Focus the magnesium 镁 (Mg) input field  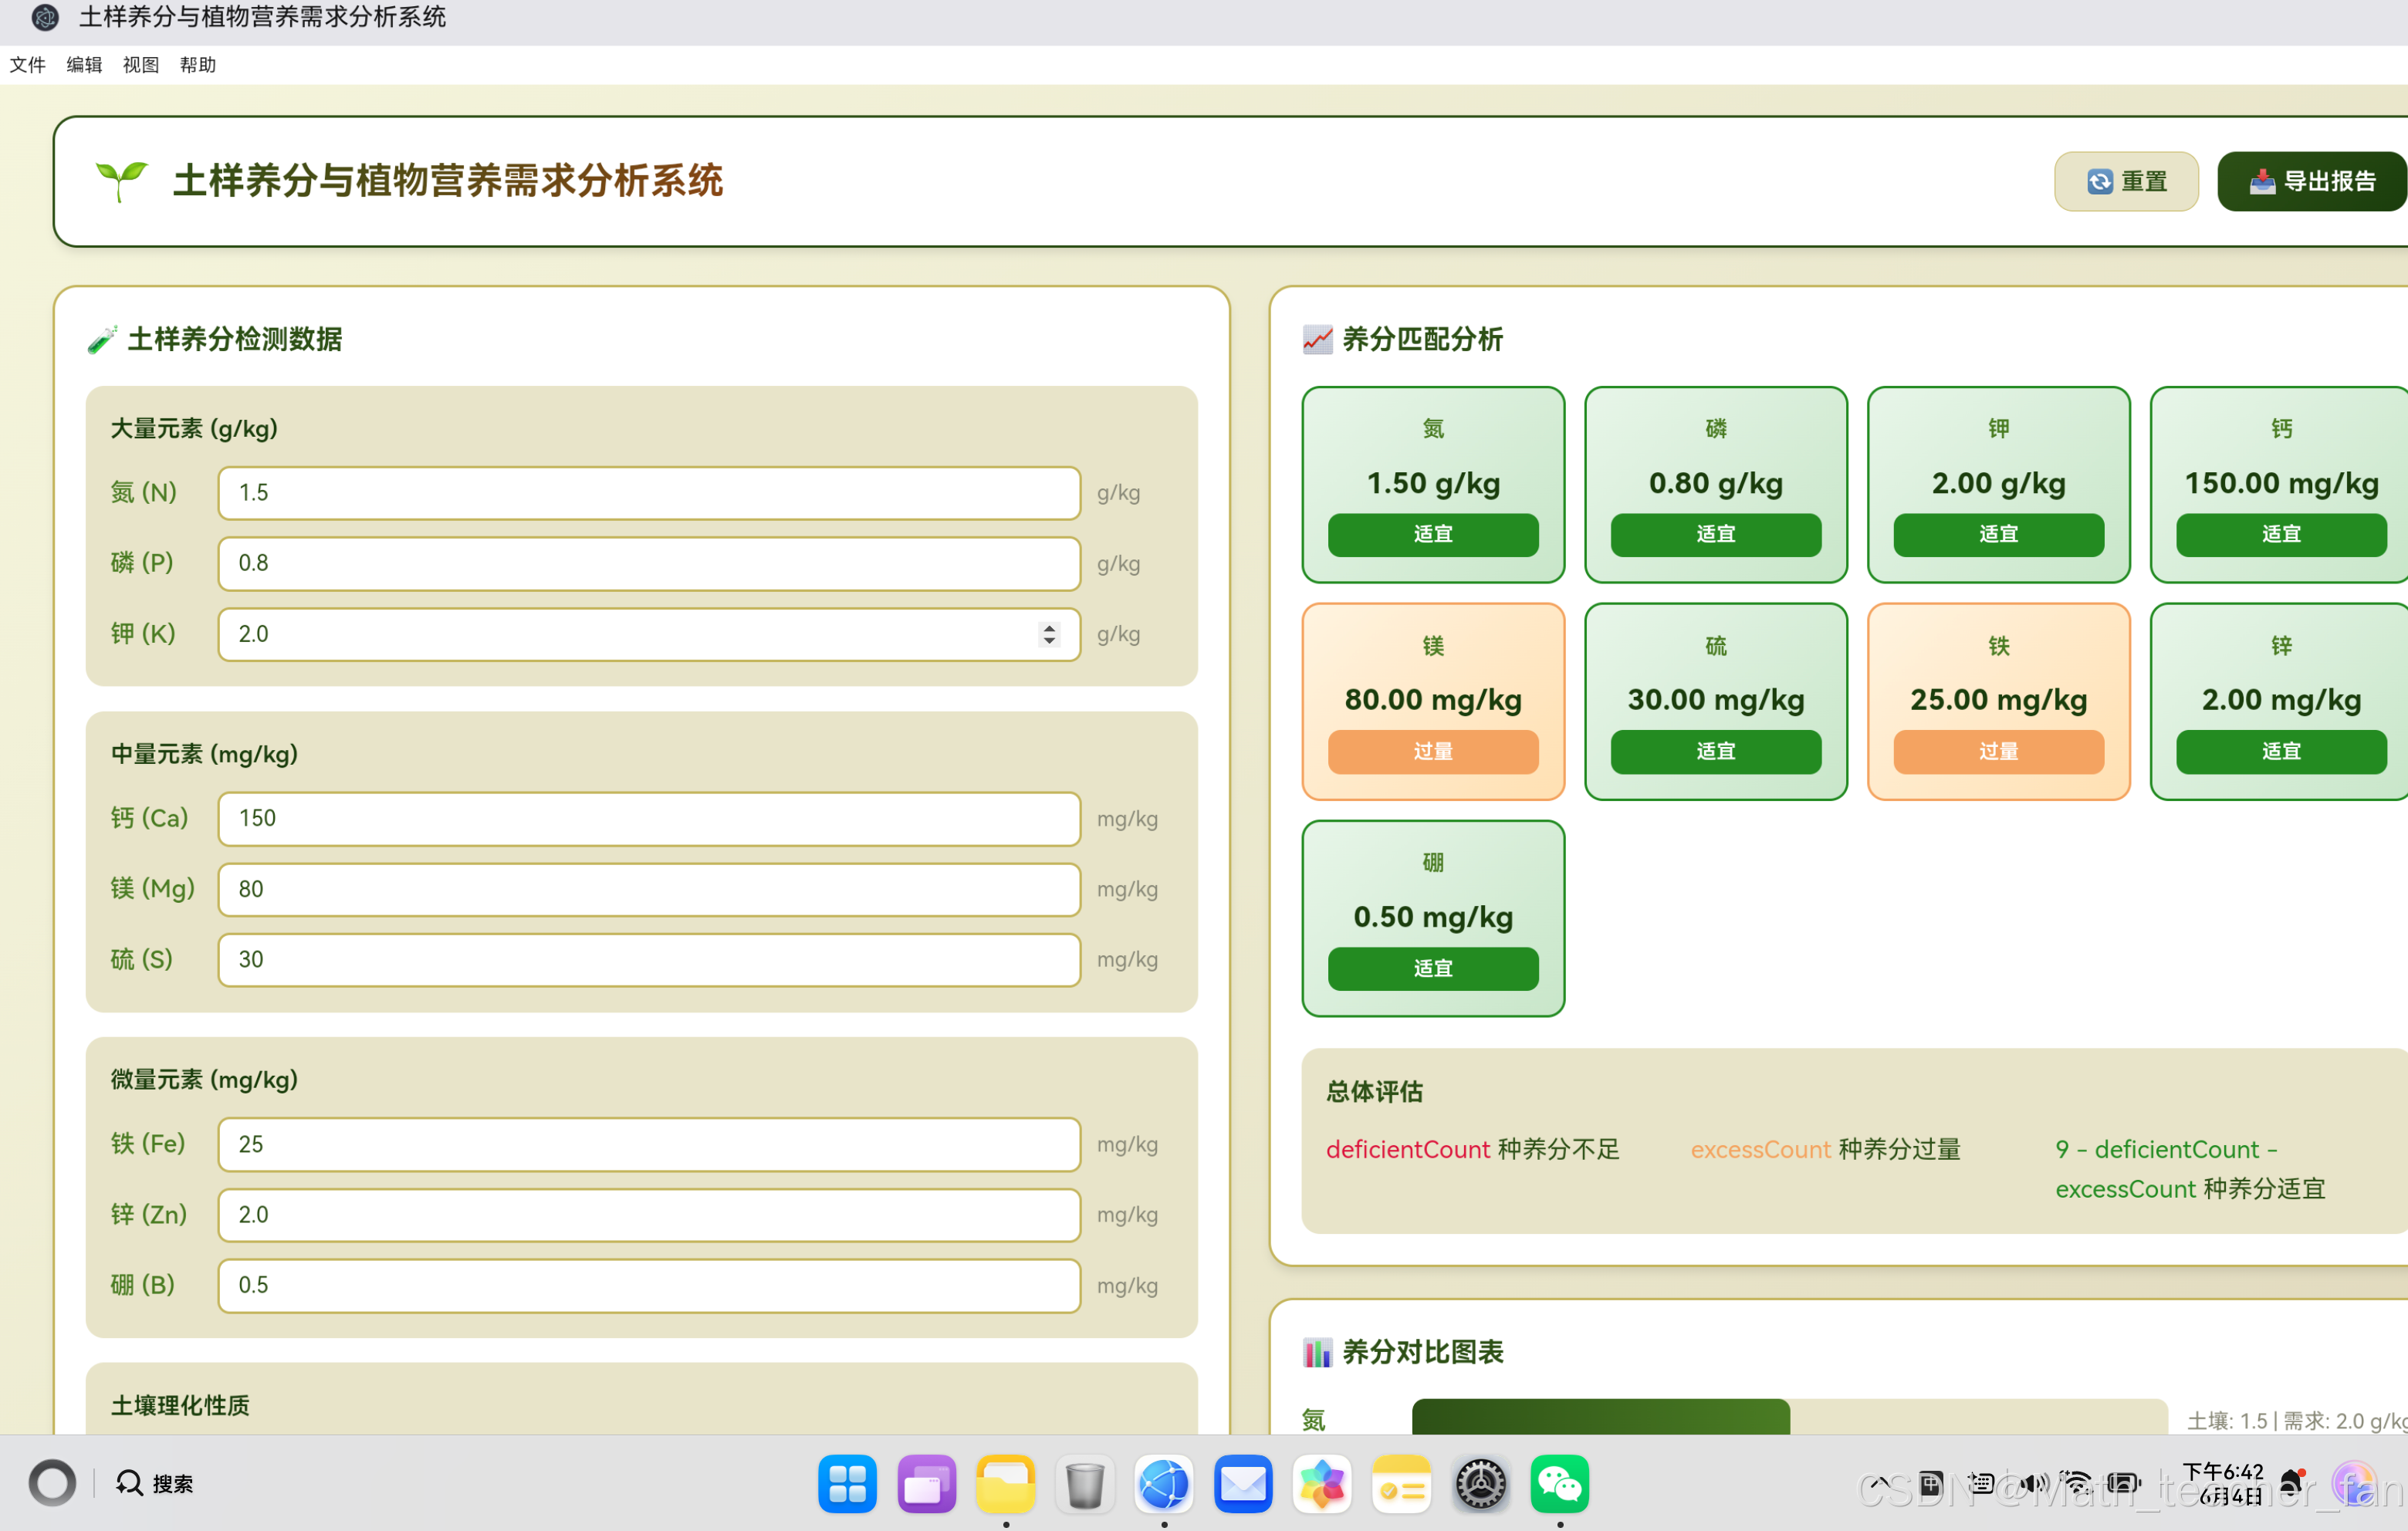pyautogui.click(x=649, y=889)
